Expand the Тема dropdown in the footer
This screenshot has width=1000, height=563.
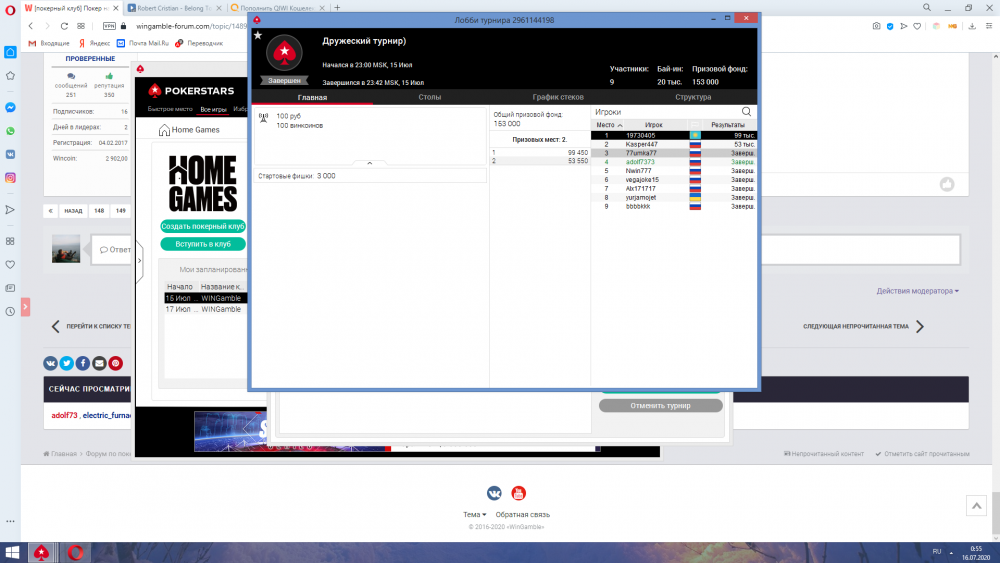pos(473,515)
